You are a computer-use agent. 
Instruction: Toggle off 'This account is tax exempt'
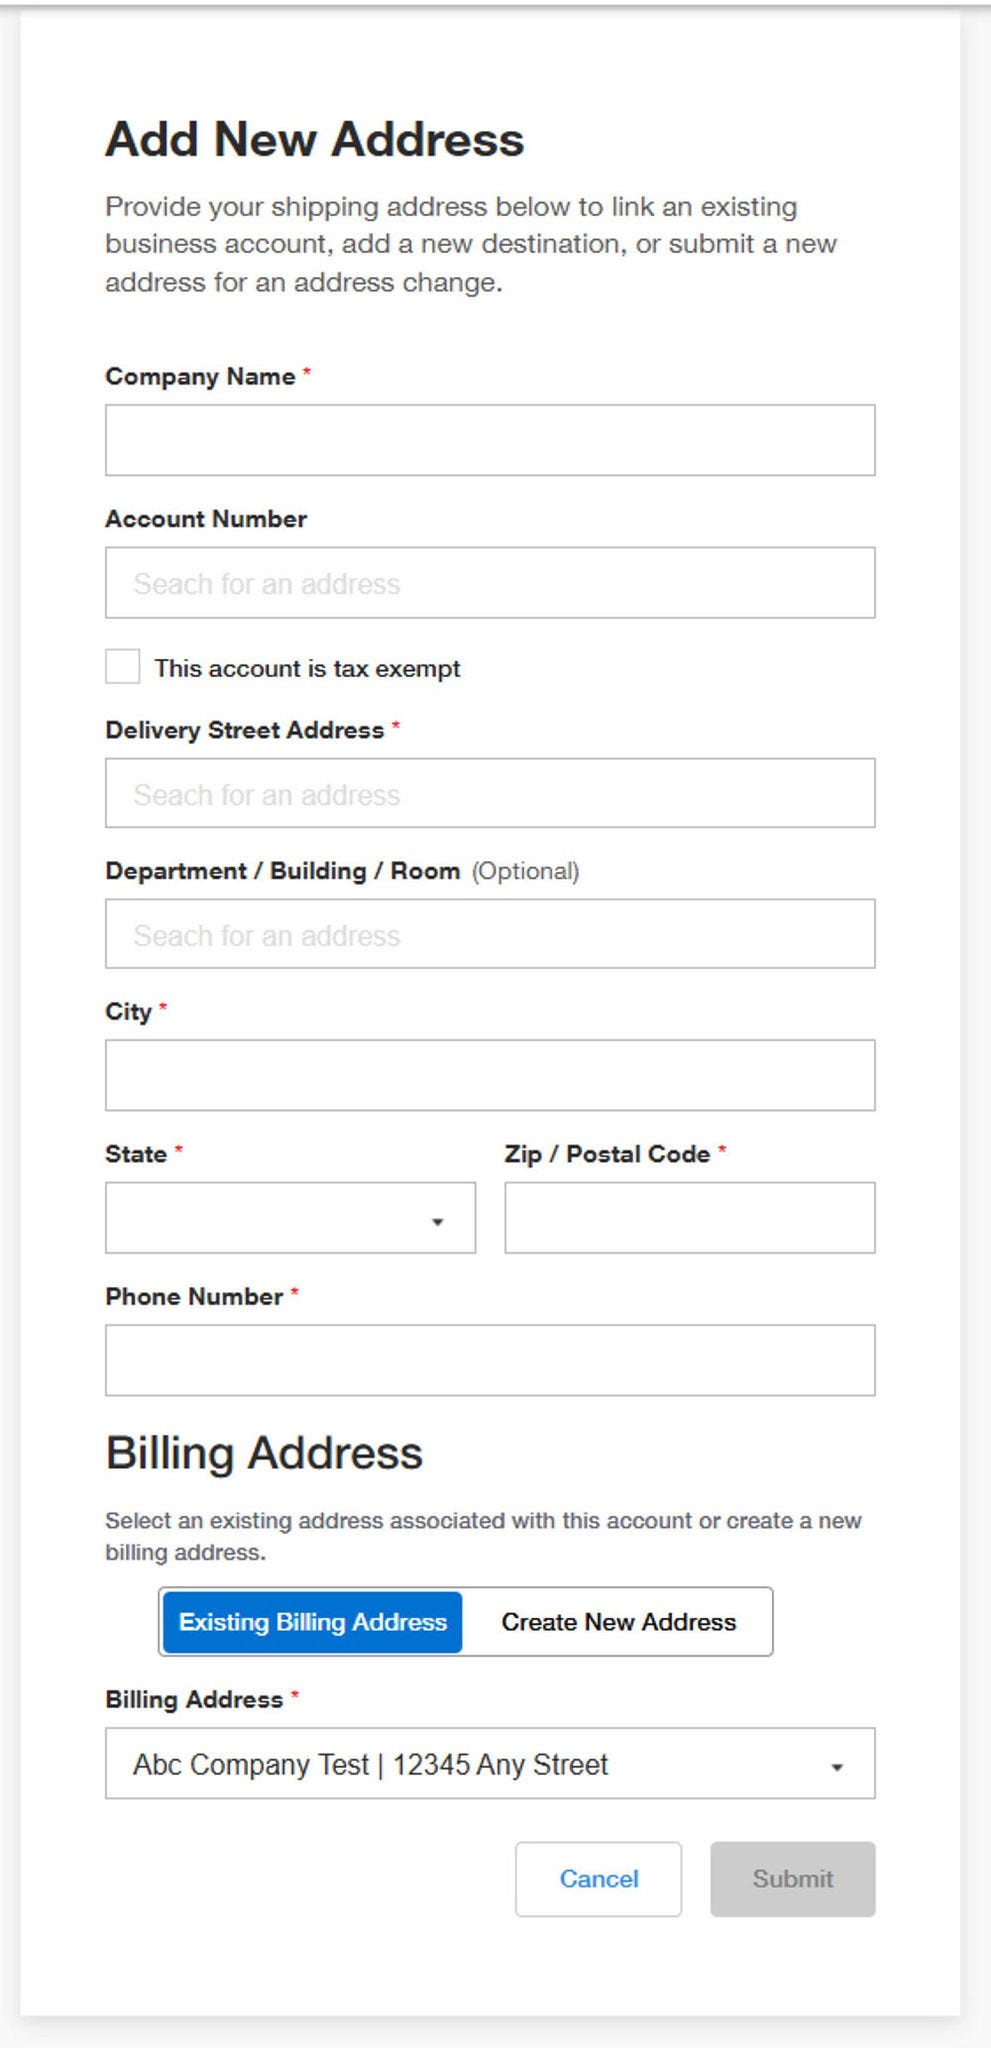pos(123,666)
